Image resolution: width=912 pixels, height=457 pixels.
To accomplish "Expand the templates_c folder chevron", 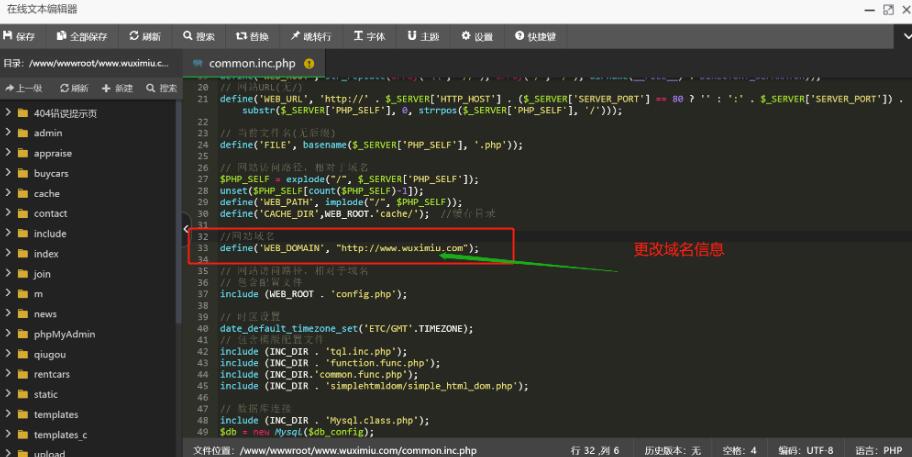I will tap(8, 434).
